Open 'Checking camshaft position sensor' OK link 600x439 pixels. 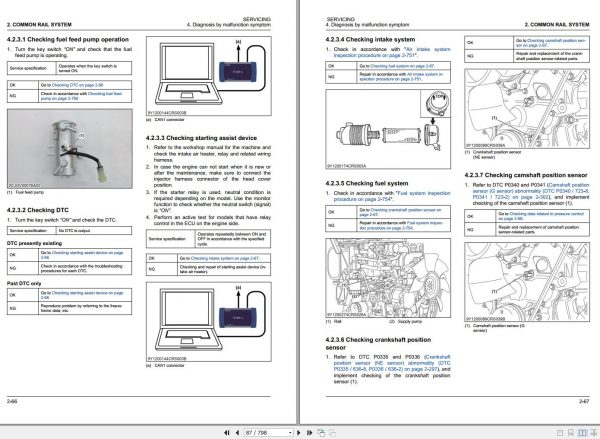[x=551, y=43]
